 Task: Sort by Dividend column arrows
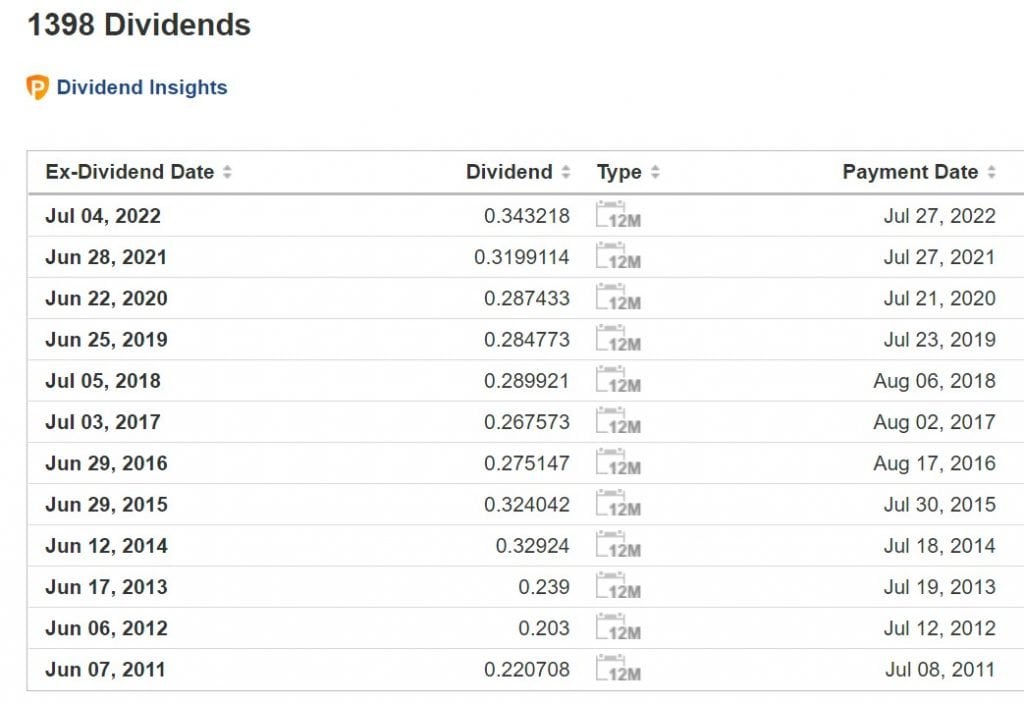566,172
